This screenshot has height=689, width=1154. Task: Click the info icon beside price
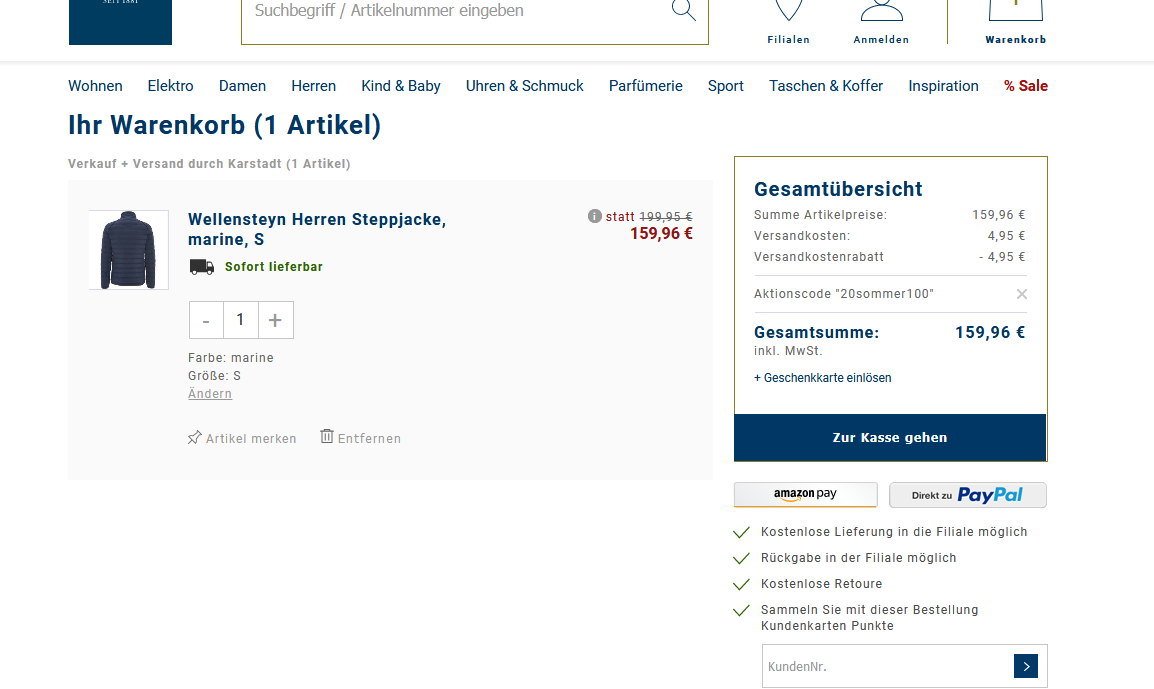(595, 216)
